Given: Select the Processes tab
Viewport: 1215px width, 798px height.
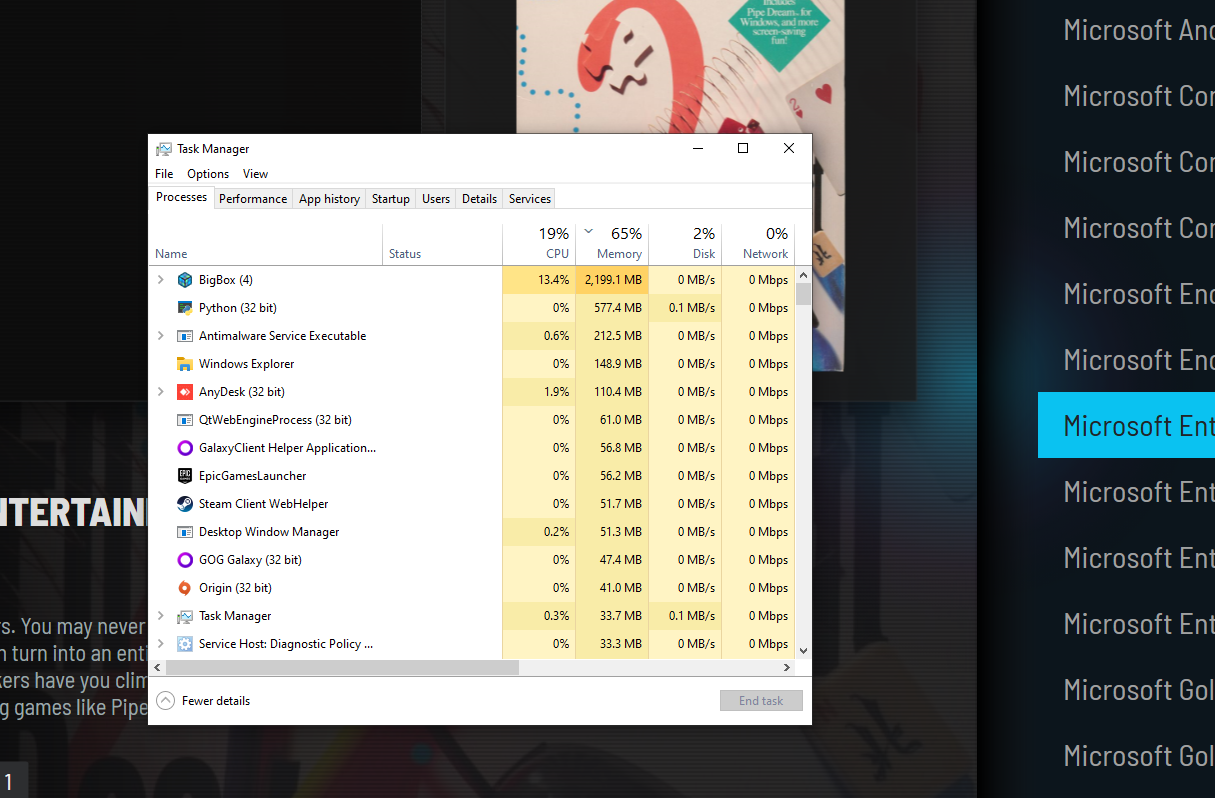Looking at the screenshot, I should (182, 198).
